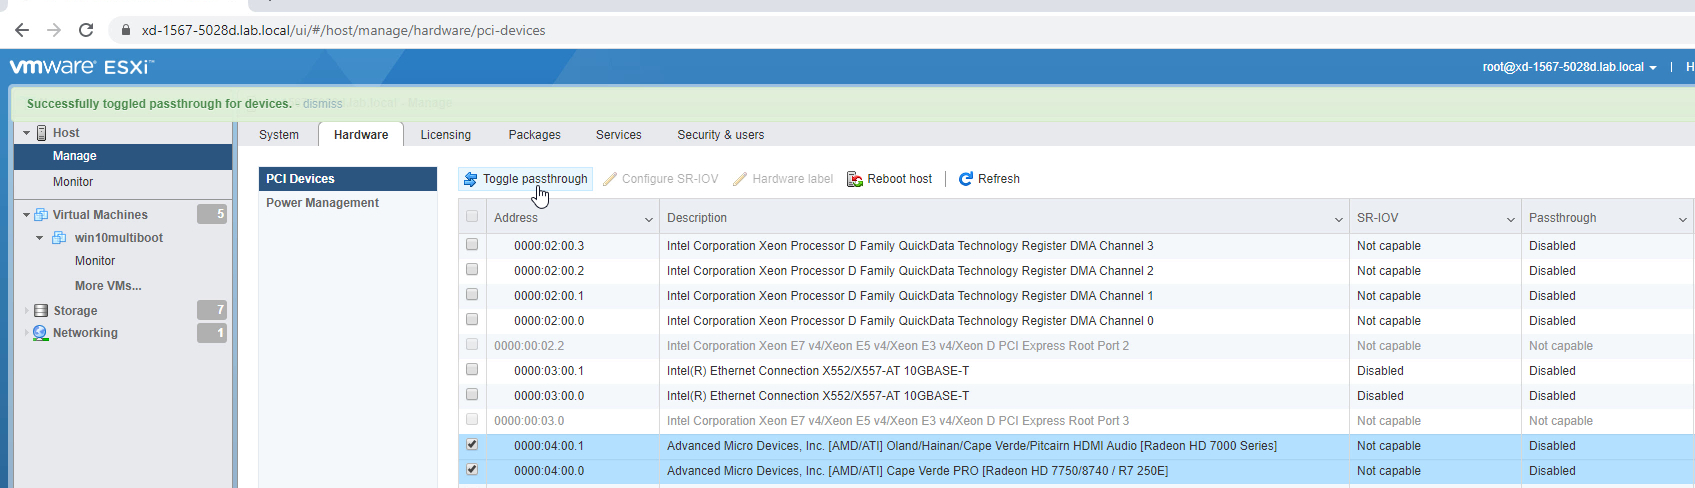Toggle the select-all checkbox in table header
This screenshot has width=1695, height=488.
click(472, 216)
